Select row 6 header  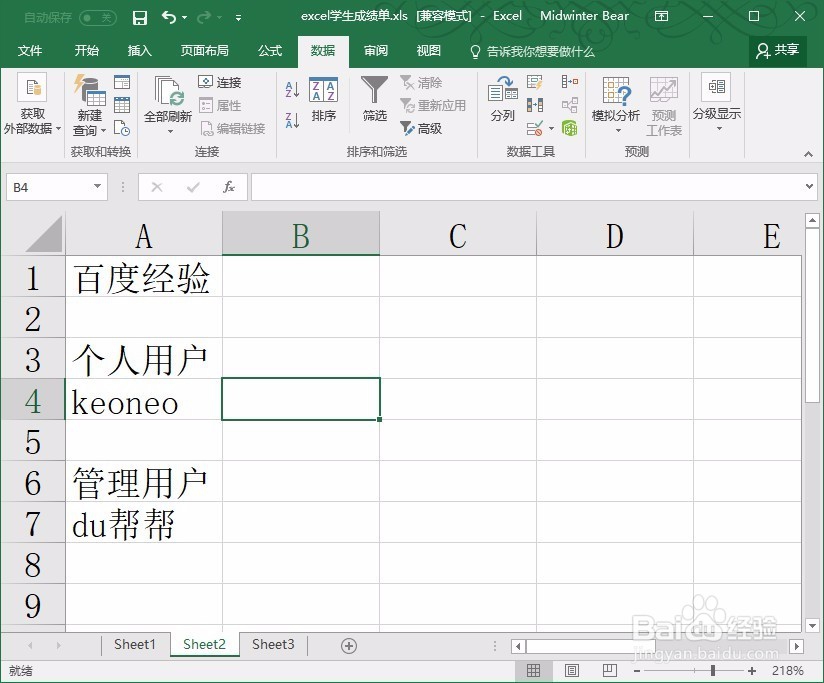click(33, 482)
